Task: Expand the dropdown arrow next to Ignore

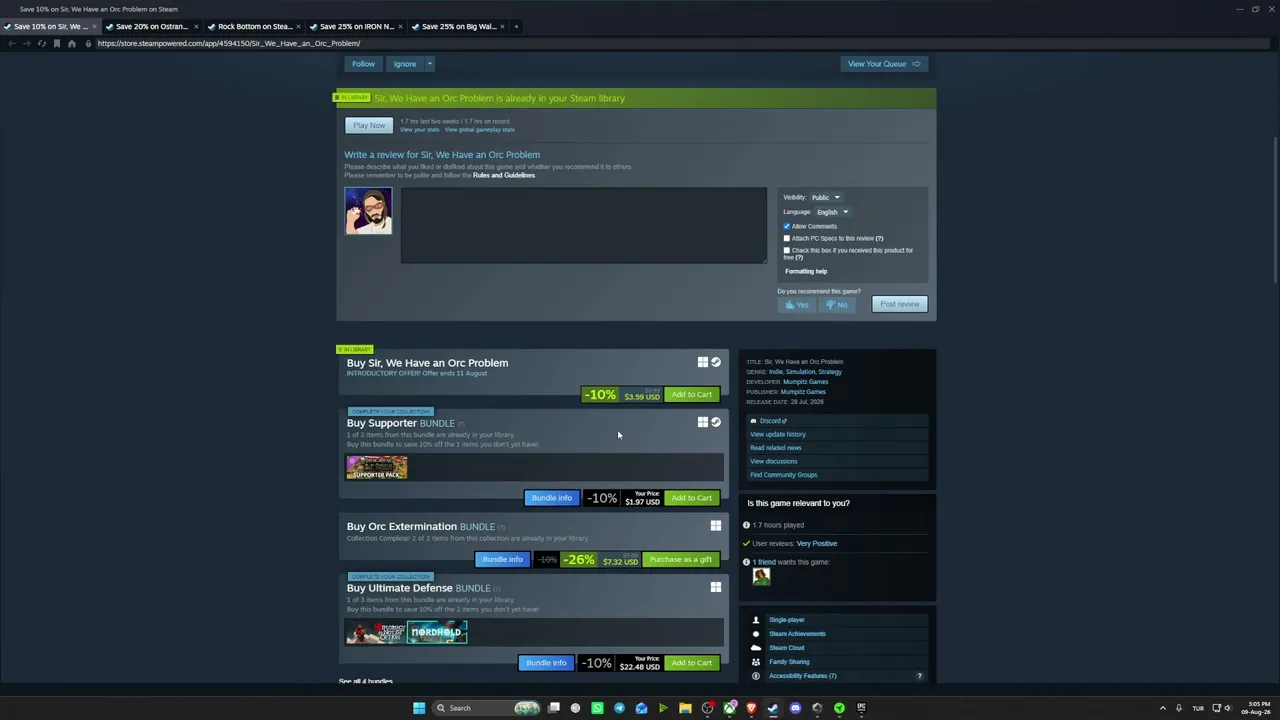Action: click(x=429, y=64)
